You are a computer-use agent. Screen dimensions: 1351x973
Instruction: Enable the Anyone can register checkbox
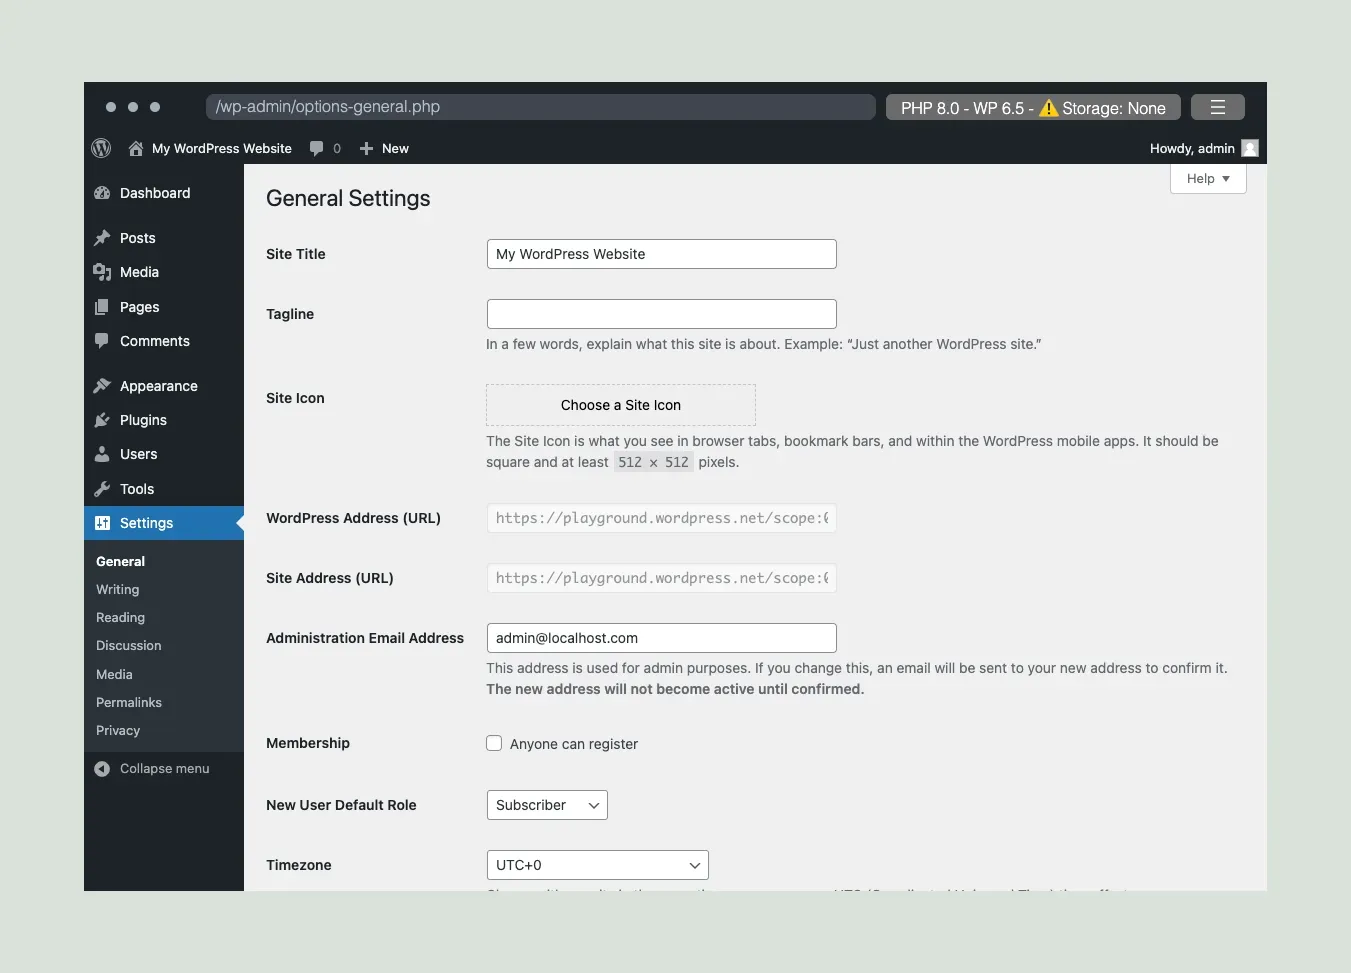[x=494, y=743]
